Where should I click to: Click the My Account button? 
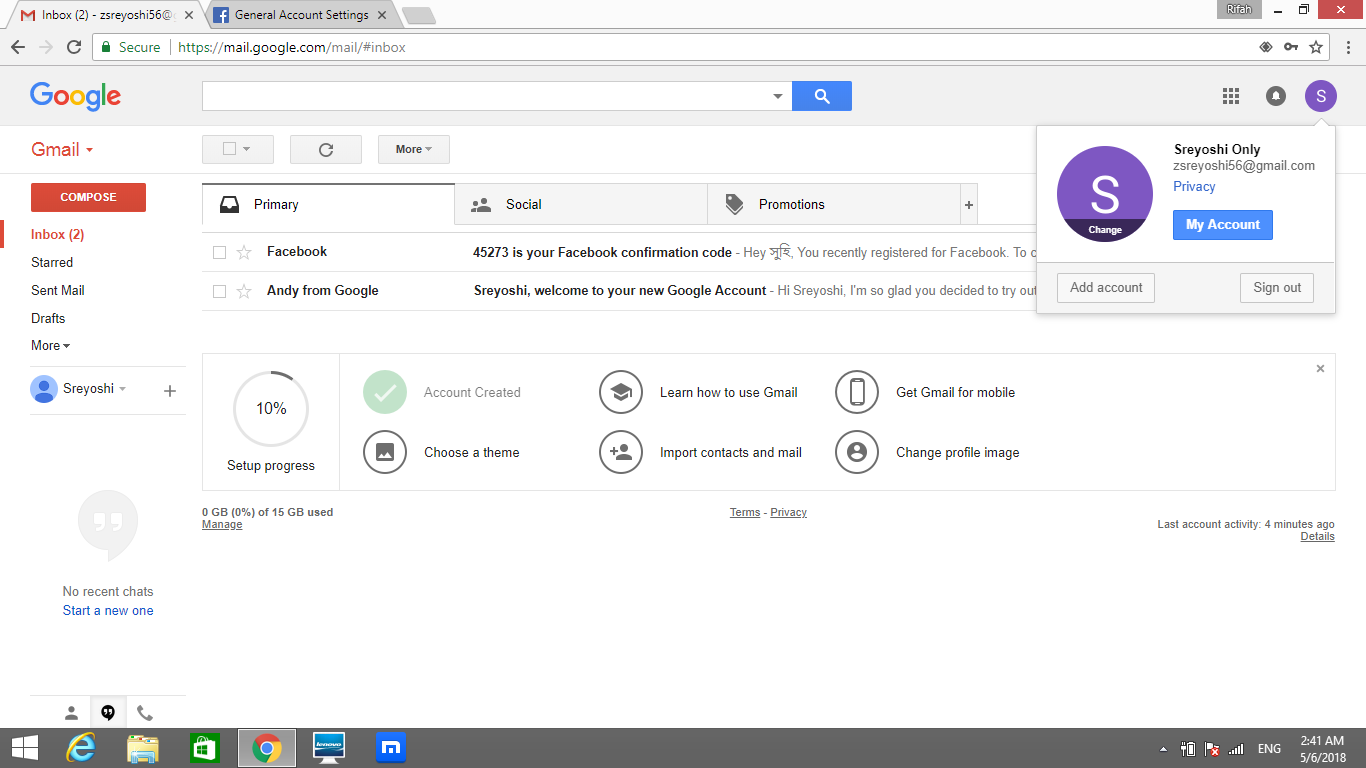coord(1223,225)
